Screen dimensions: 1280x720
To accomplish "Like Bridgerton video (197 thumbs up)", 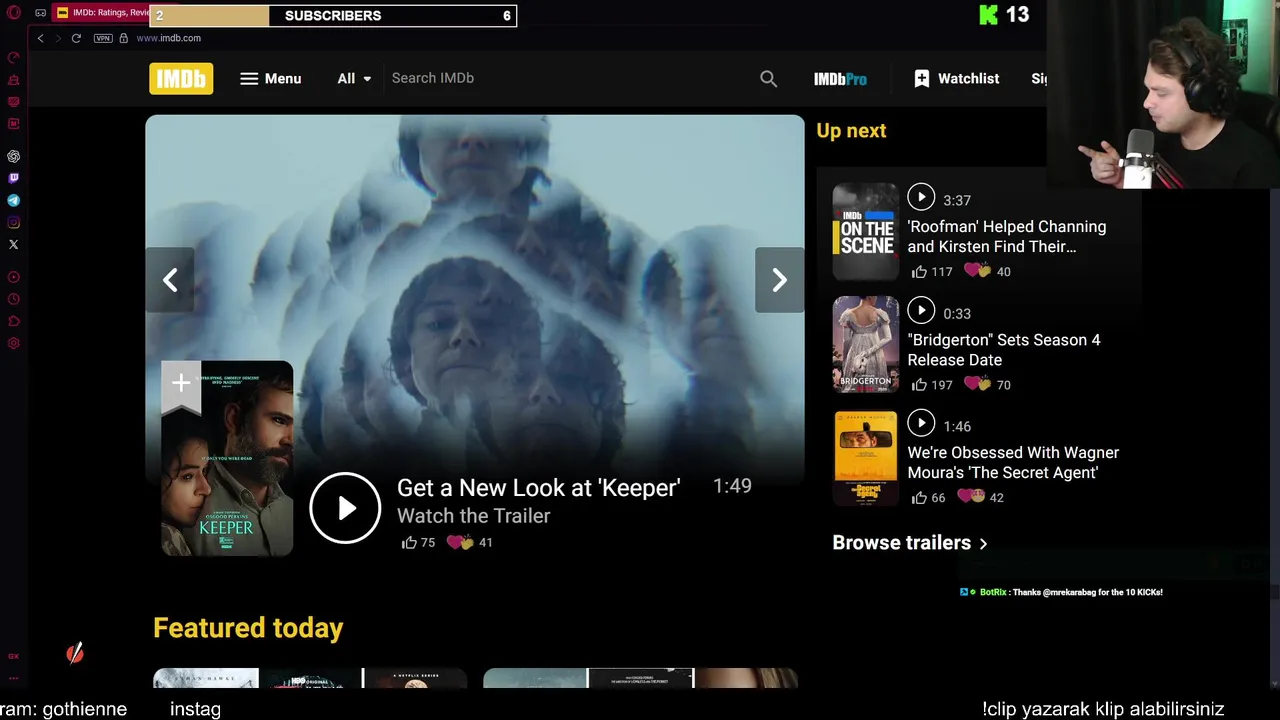I will 932,384.
